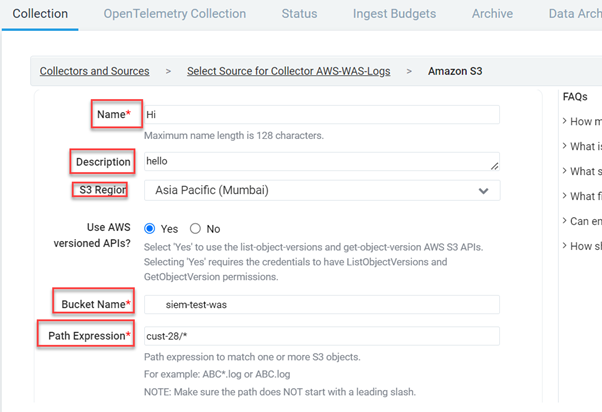
Task: Click the Maximum name length is 128 characters hint
Action: coord(234,136)
